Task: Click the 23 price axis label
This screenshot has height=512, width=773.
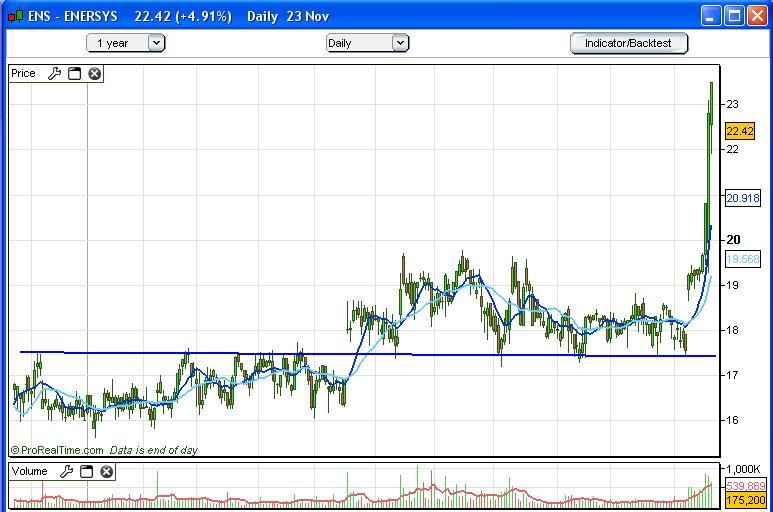Action: click(x=733, y=104)
